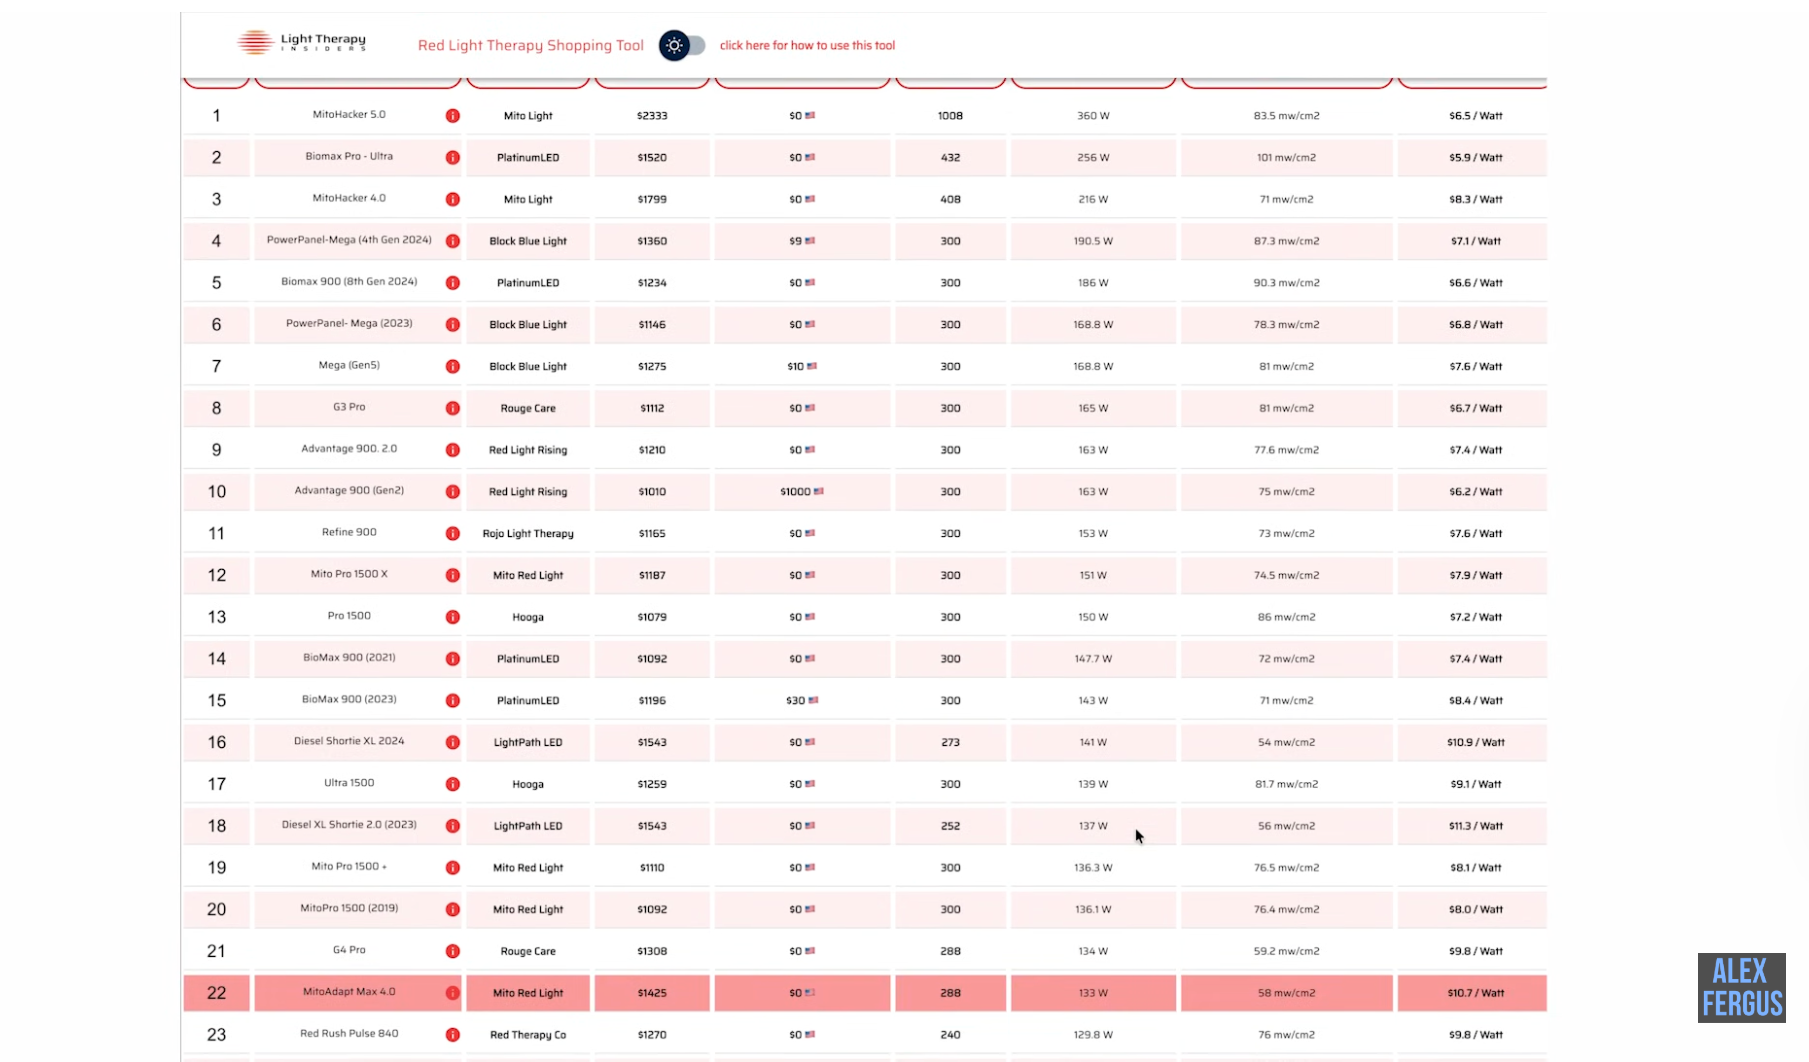The height and width of the screenshot is (1062, 1809).
Task: Open details icon for Mito Pro 1500 X
Action: pyautogui.click(x=453, y=575)
